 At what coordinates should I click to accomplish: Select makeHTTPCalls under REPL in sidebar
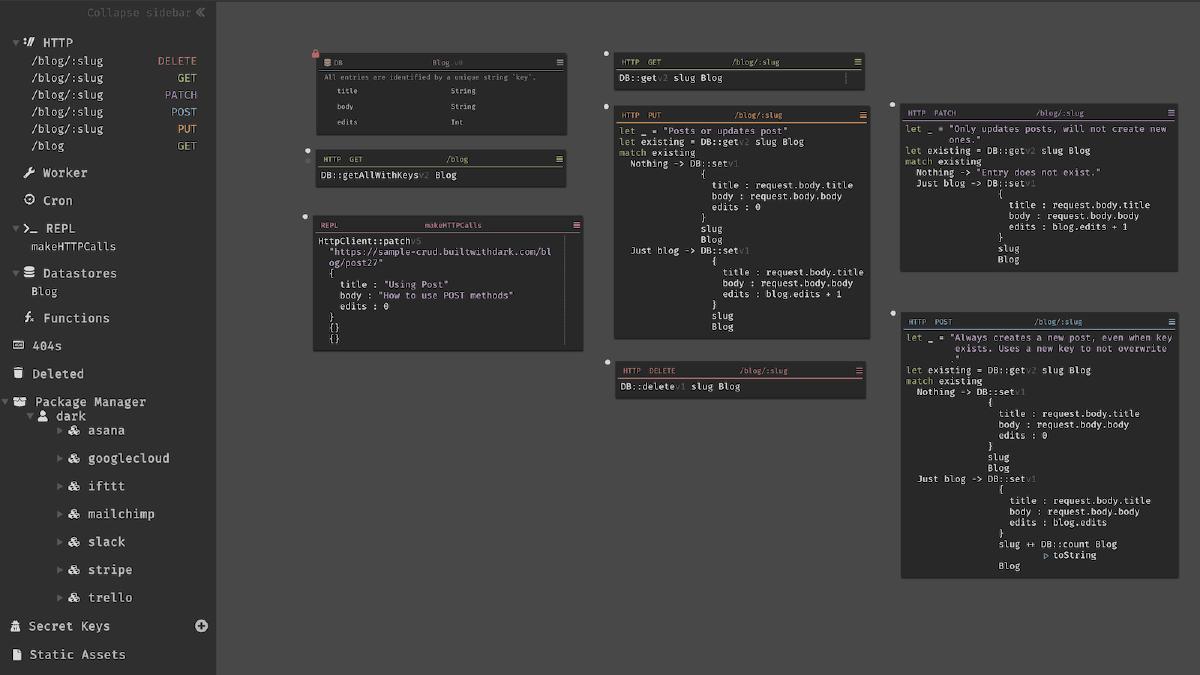point(73,246)
